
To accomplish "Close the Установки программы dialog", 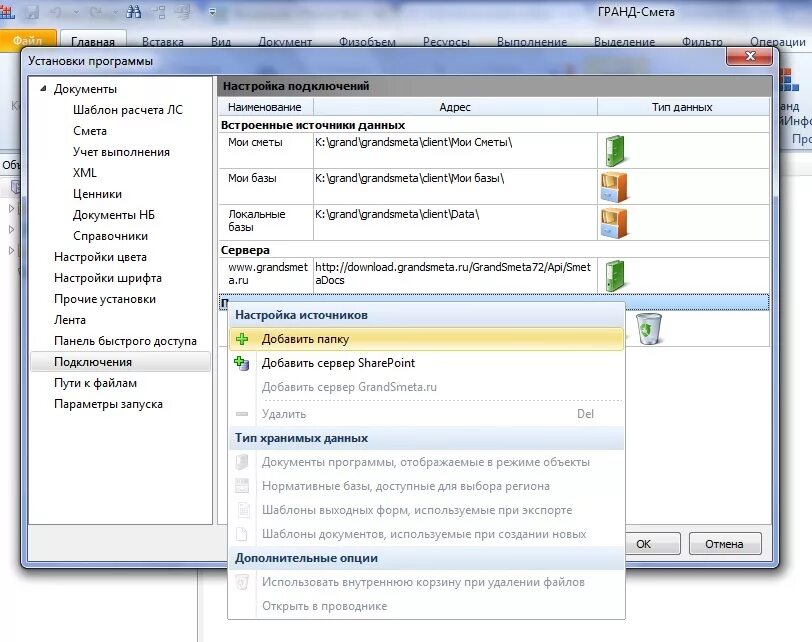I will [x=750, y=56].
